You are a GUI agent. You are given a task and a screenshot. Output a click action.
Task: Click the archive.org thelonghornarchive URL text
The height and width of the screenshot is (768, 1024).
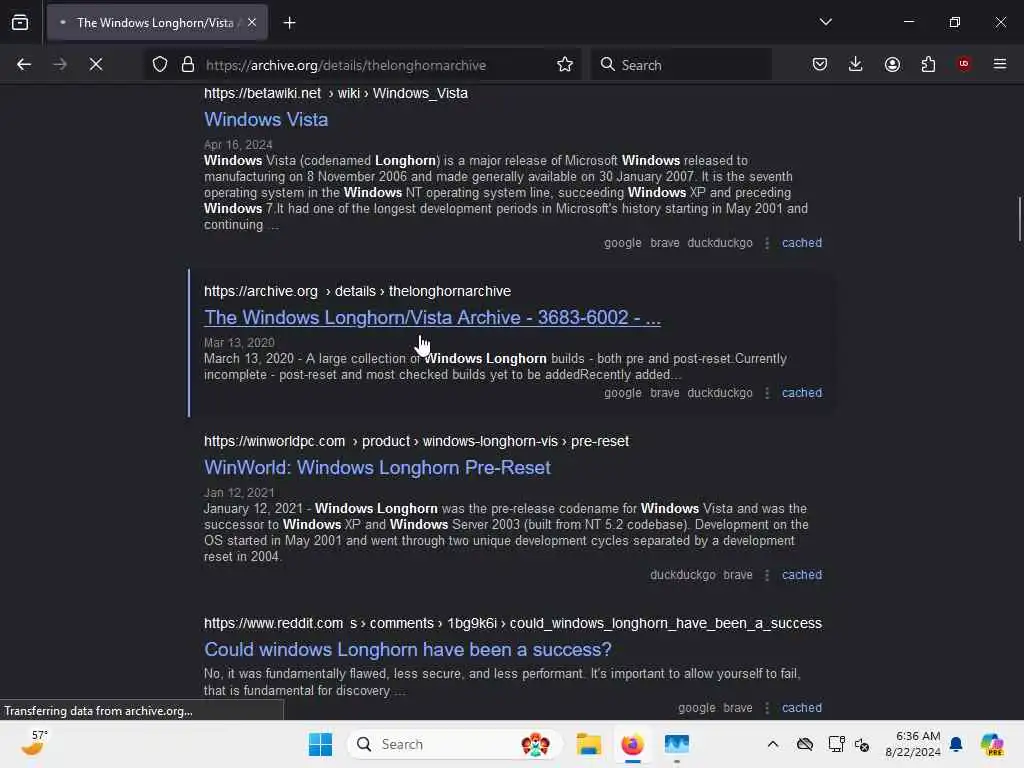pos(357,291)
